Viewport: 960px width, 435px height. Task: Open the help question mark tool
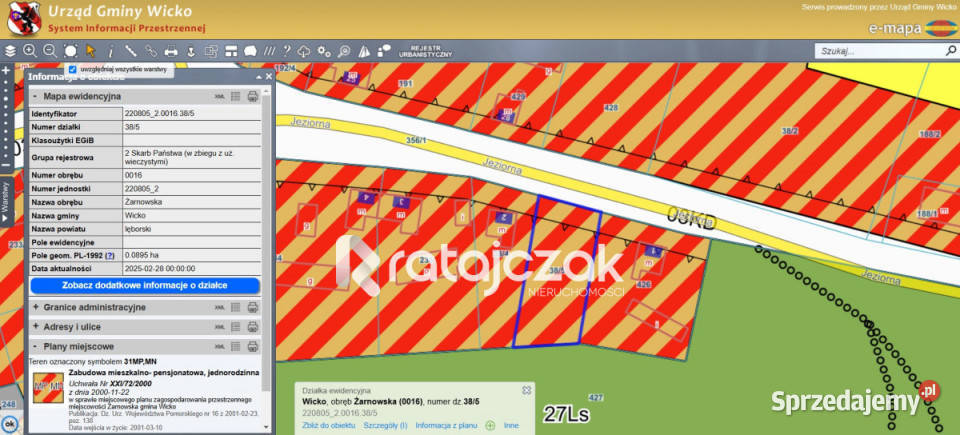(285, 50)
